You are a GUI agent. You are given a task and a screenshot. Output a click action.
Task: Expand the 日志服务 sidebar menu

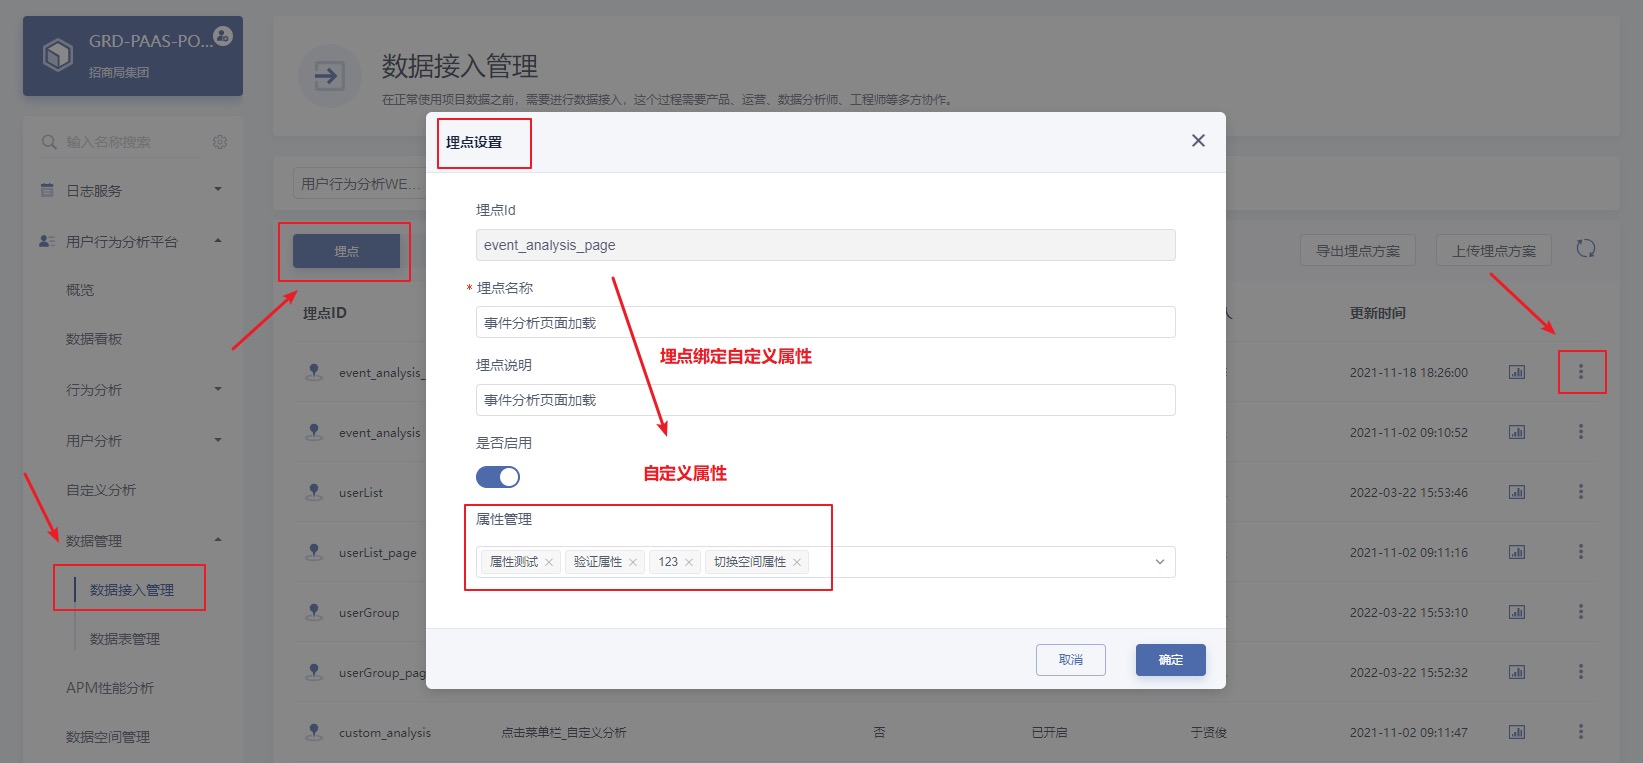click(132, 190)
